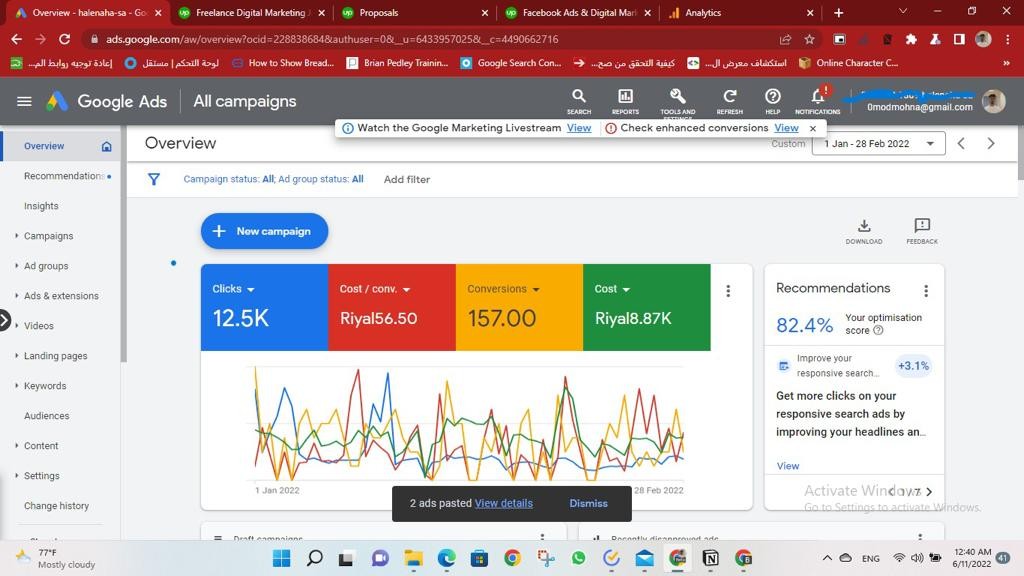Viewport: 1024px width, 576px height.
Task: Go to previous date range period
Action: (961, 144)
